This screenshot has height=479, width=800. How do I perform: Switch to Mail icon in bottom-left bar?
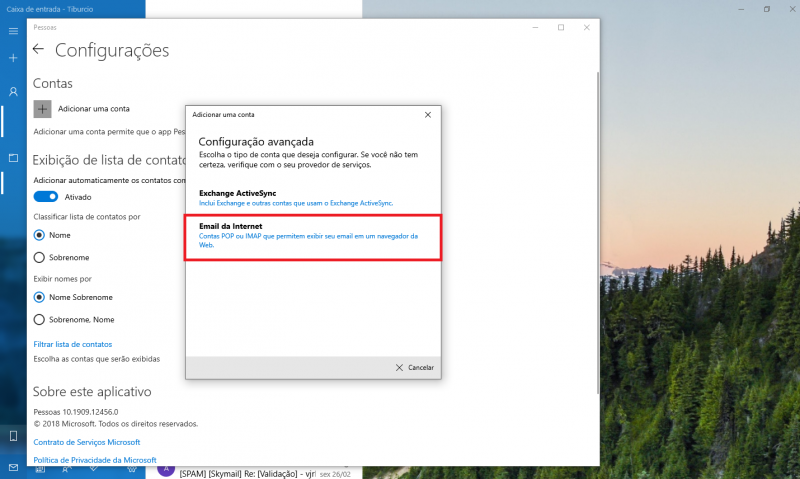tap(13, 467)
